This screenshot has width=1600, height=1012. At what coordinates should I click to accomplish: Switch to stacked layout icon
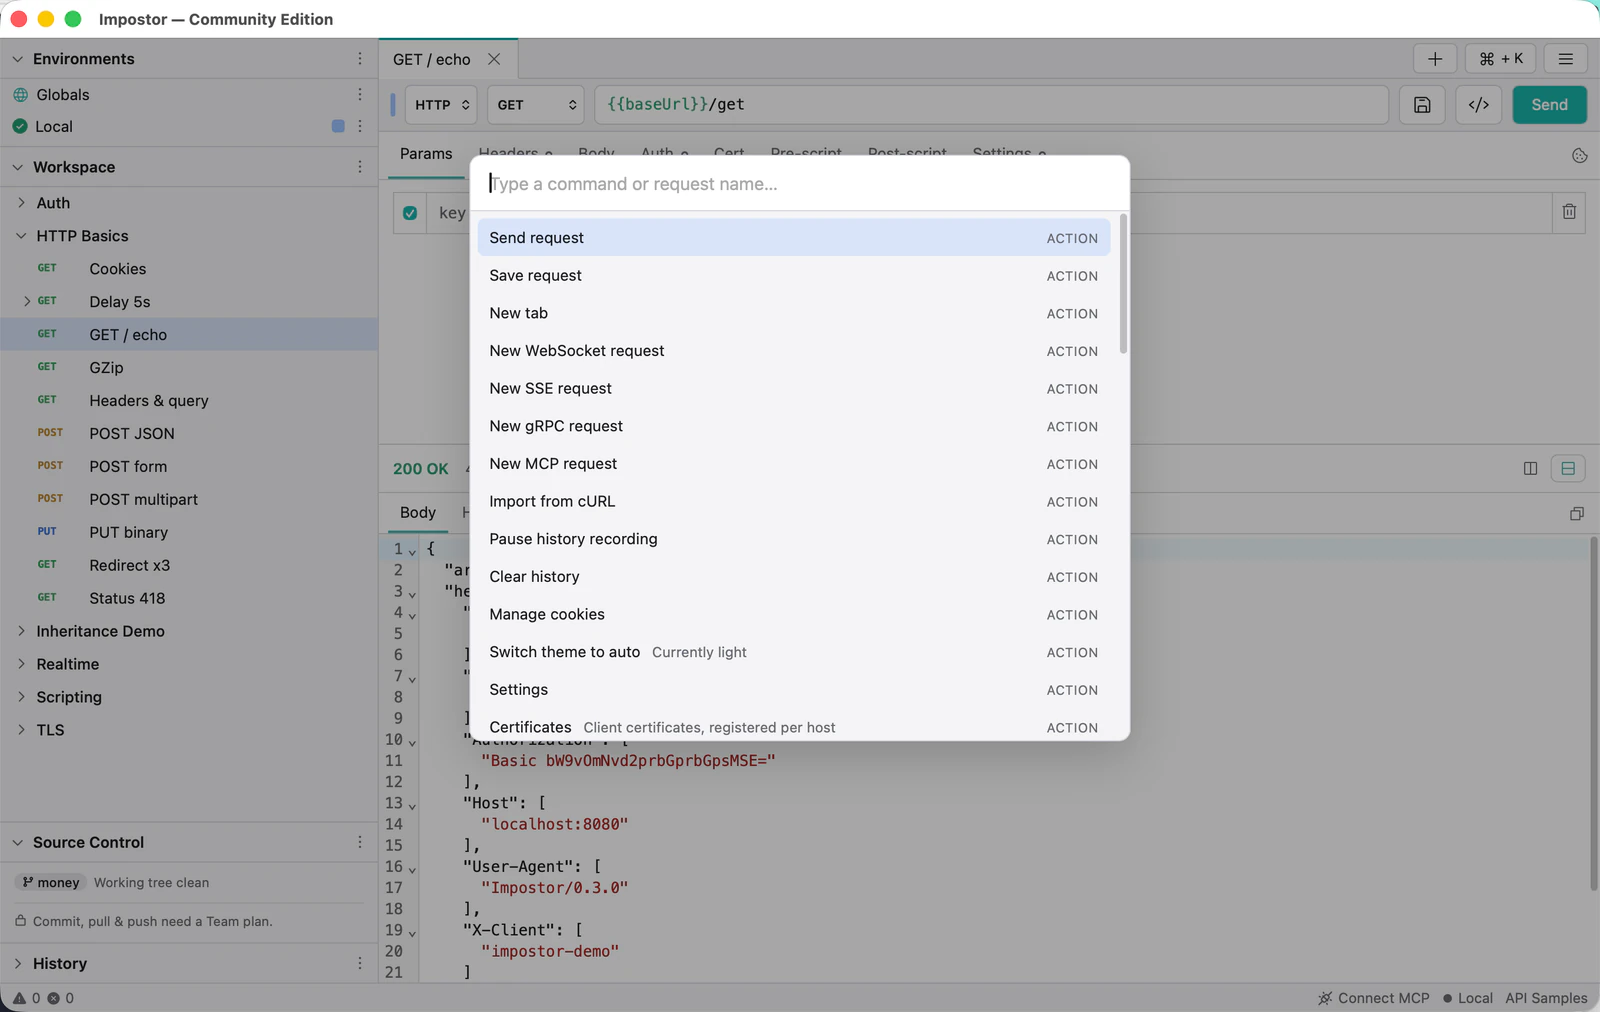(x=1568, y=468)
